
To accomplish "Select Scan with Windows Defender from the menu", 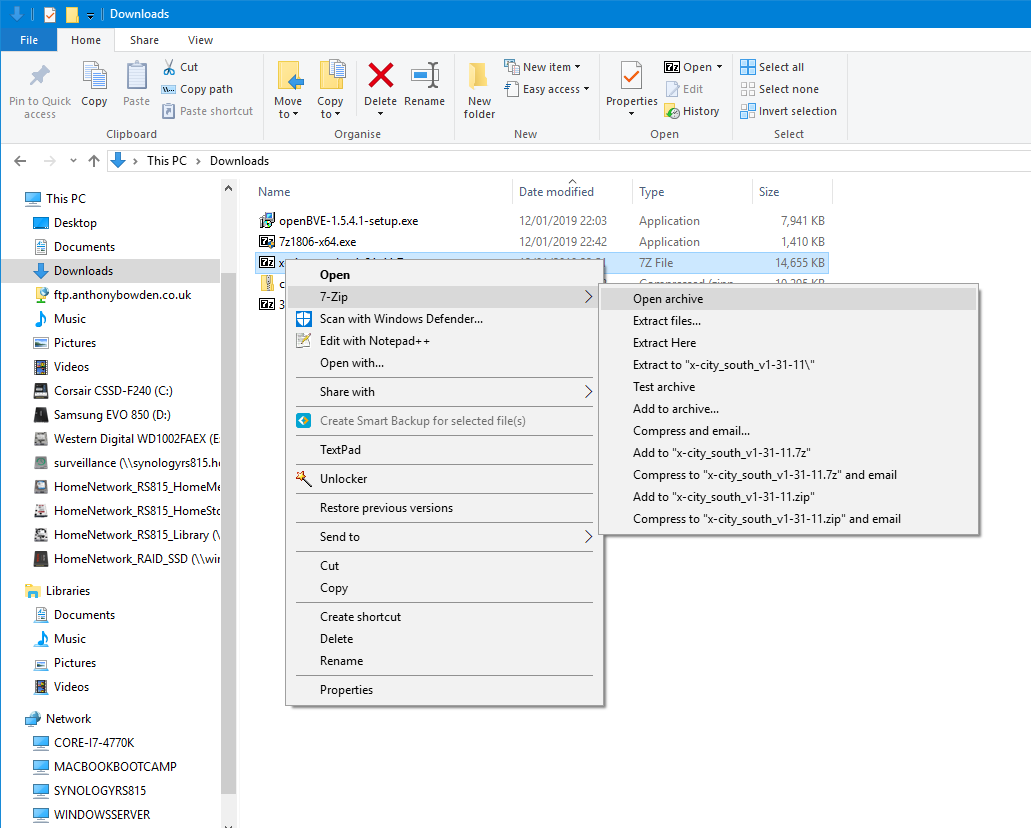I will 402,319.
